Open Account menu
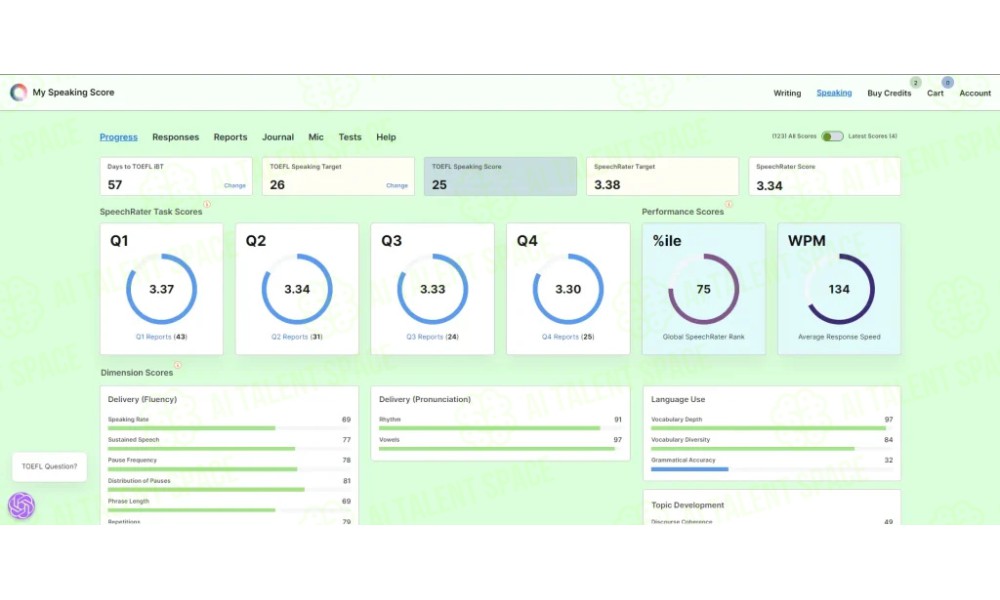The width and height of the screenshot is (1000, 600). point(975,93)
